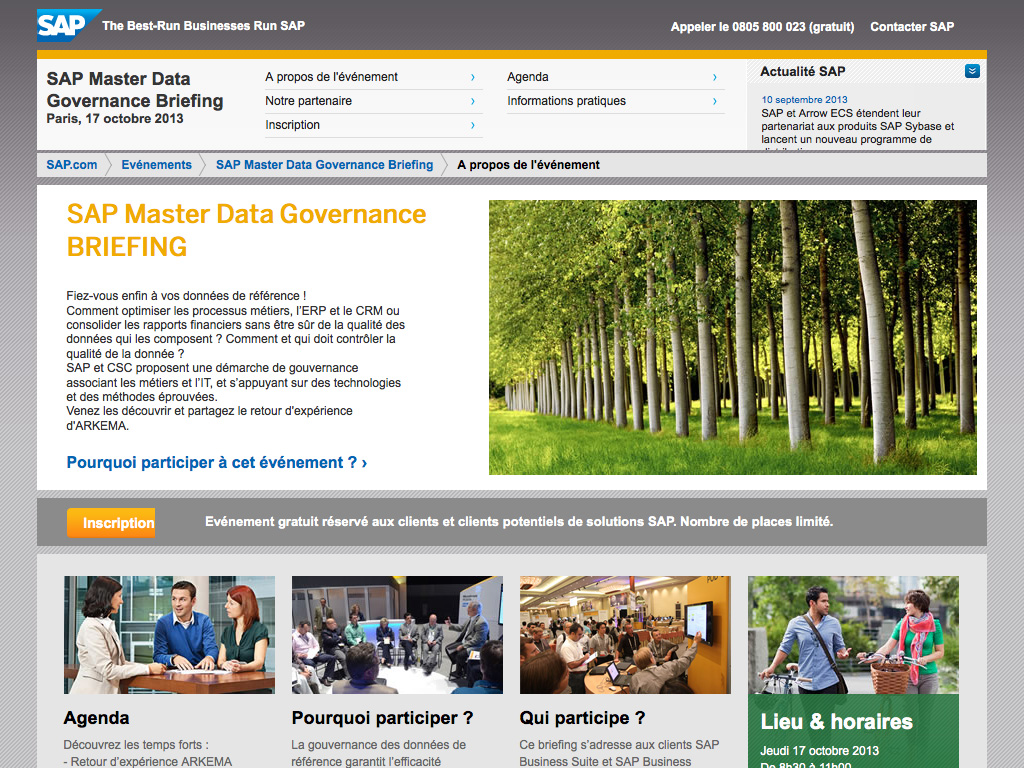Click the forest trees banner image
Image resolution: width=1024 pixels, height=768 pixels.
point(733,337)
